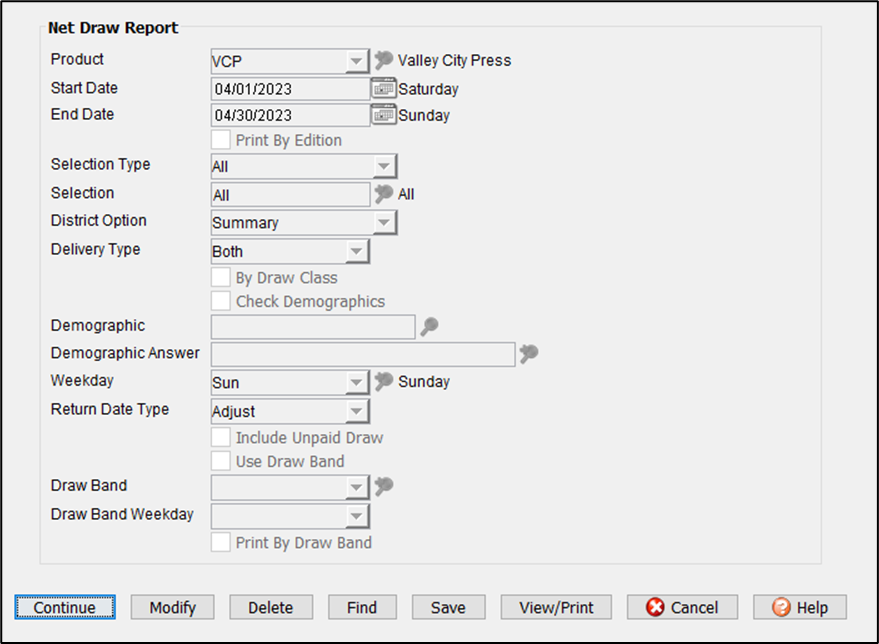Click the Demographic Answer lookup icon
Image resolution: width=879 pixels, height=644 pixels.
(529, 353)
